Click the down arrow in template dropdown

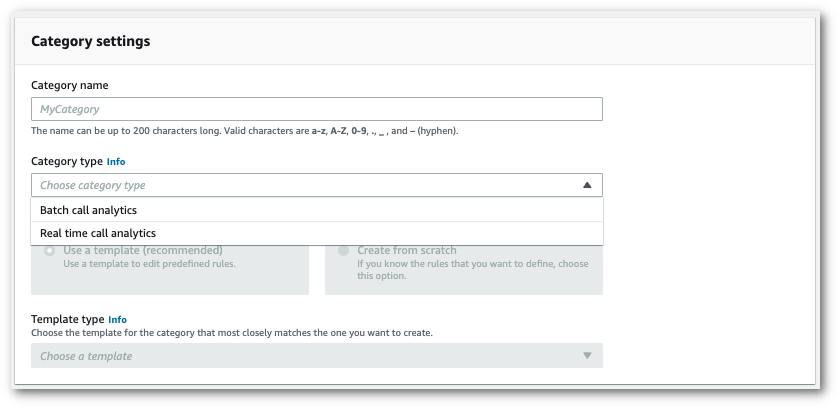click(587, 356)
